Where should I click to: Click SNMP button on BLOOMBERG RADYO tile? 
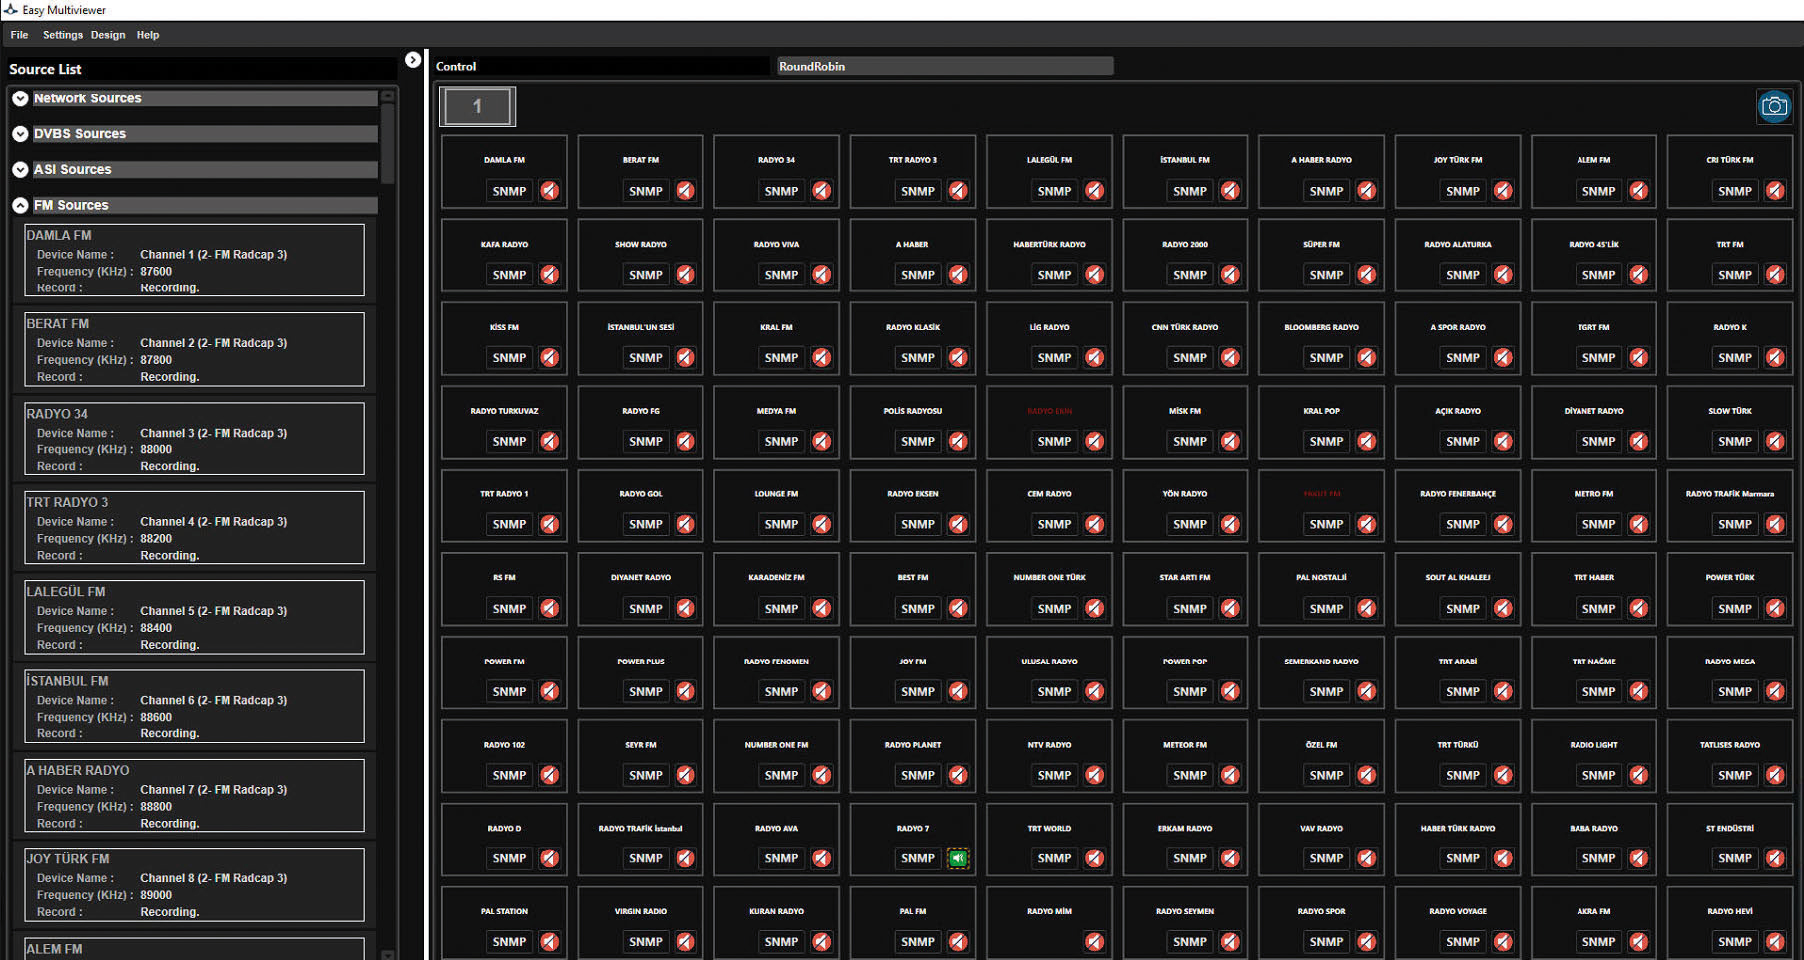1327,357
